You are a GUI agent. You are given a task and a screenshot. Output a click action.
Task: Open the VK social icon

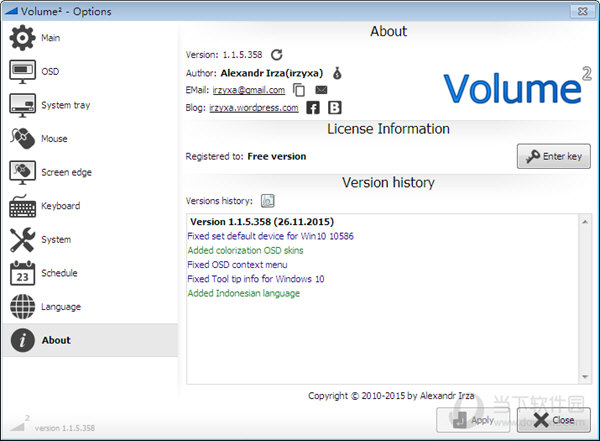(x=335, y=108)
